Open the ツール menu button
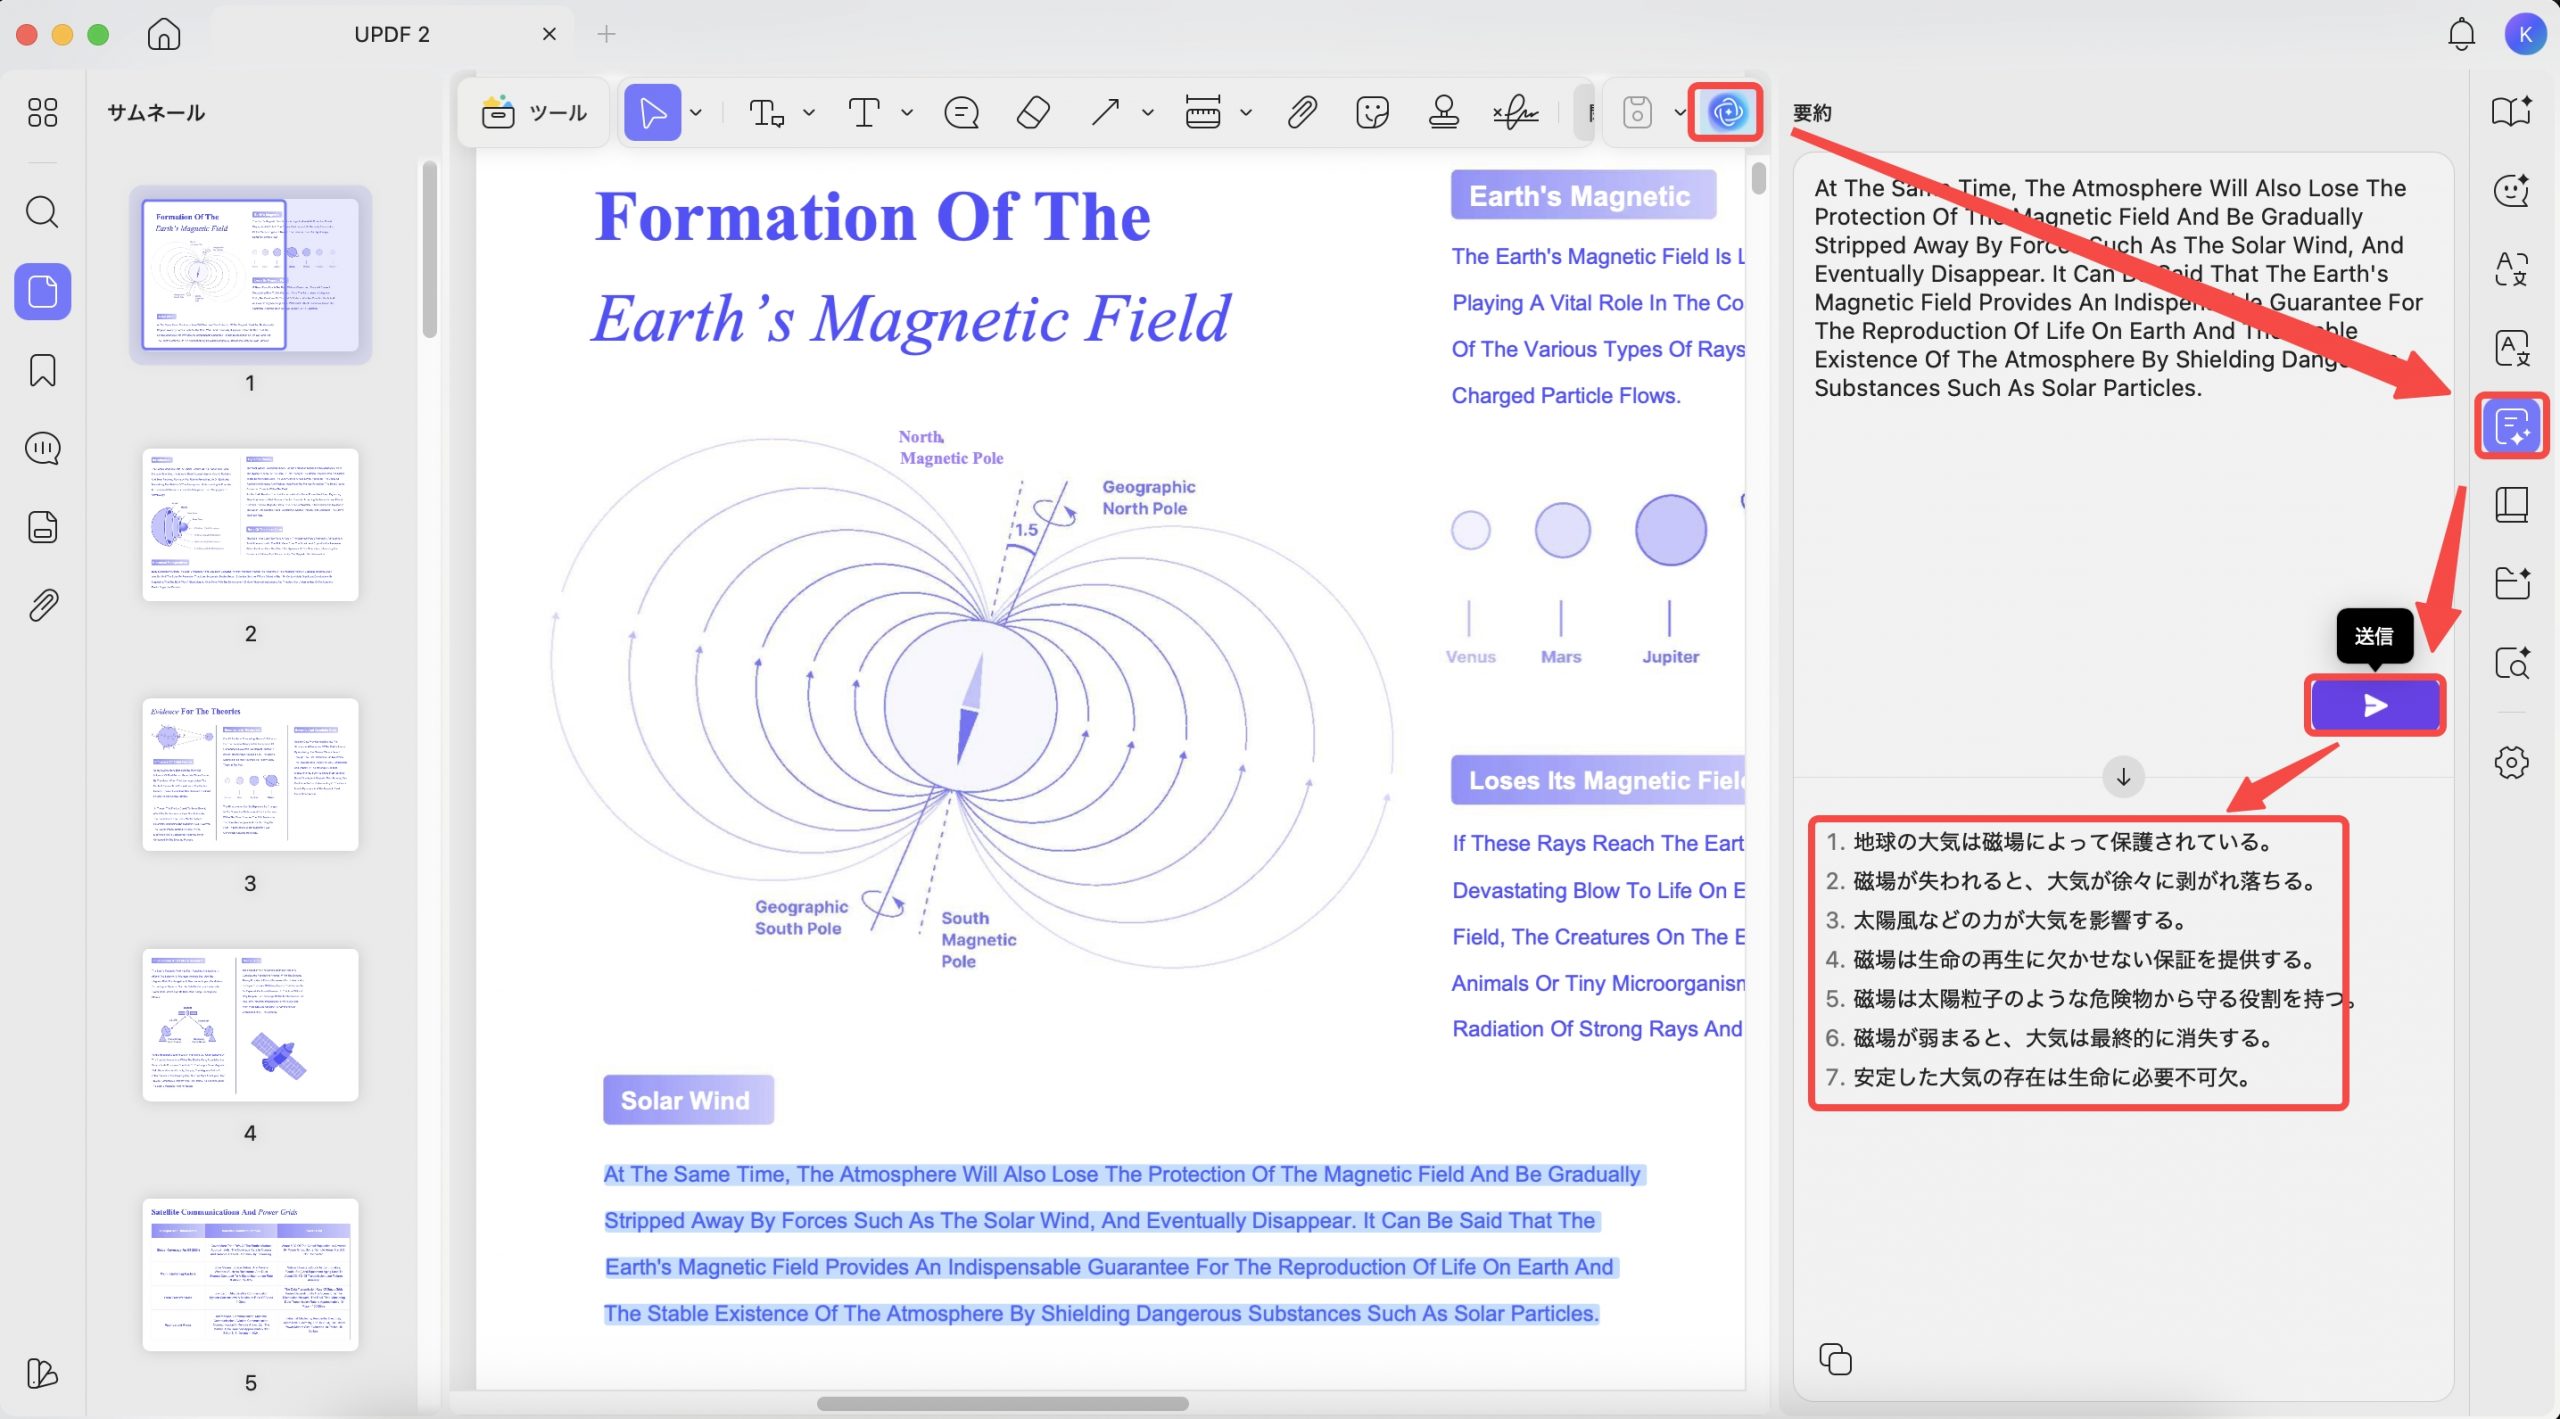The width and height of the screenshot is (2560, 1419). (534, 113)
